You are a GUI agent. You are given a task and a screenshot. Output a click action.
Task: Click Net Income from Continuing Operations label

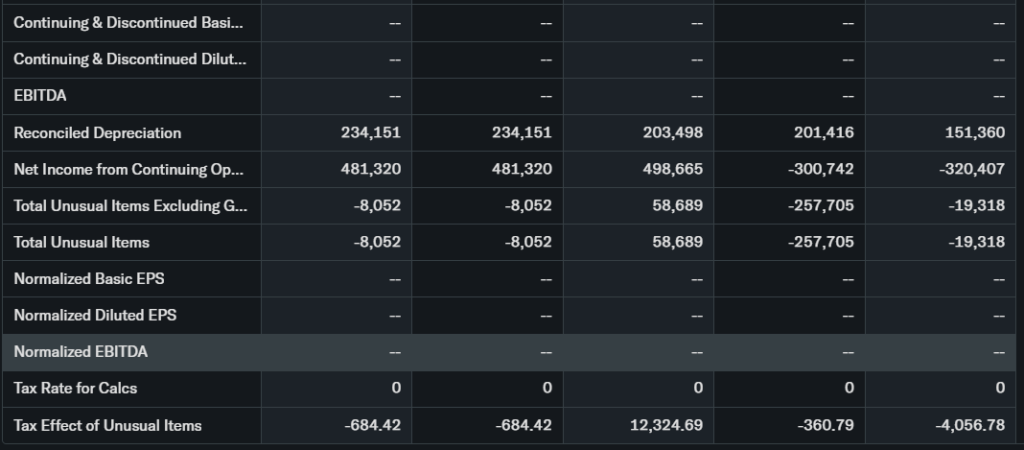pyautogui.click(x=128, y=169)
